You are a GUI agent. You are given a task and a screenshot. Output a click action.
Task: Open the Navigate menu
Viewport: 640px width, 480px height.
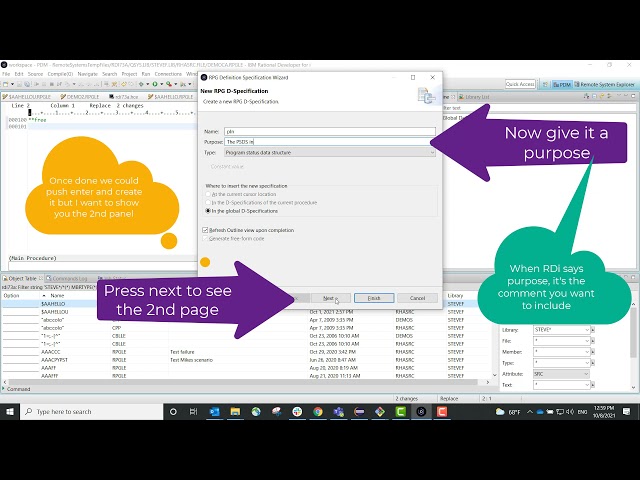point(87,74)
